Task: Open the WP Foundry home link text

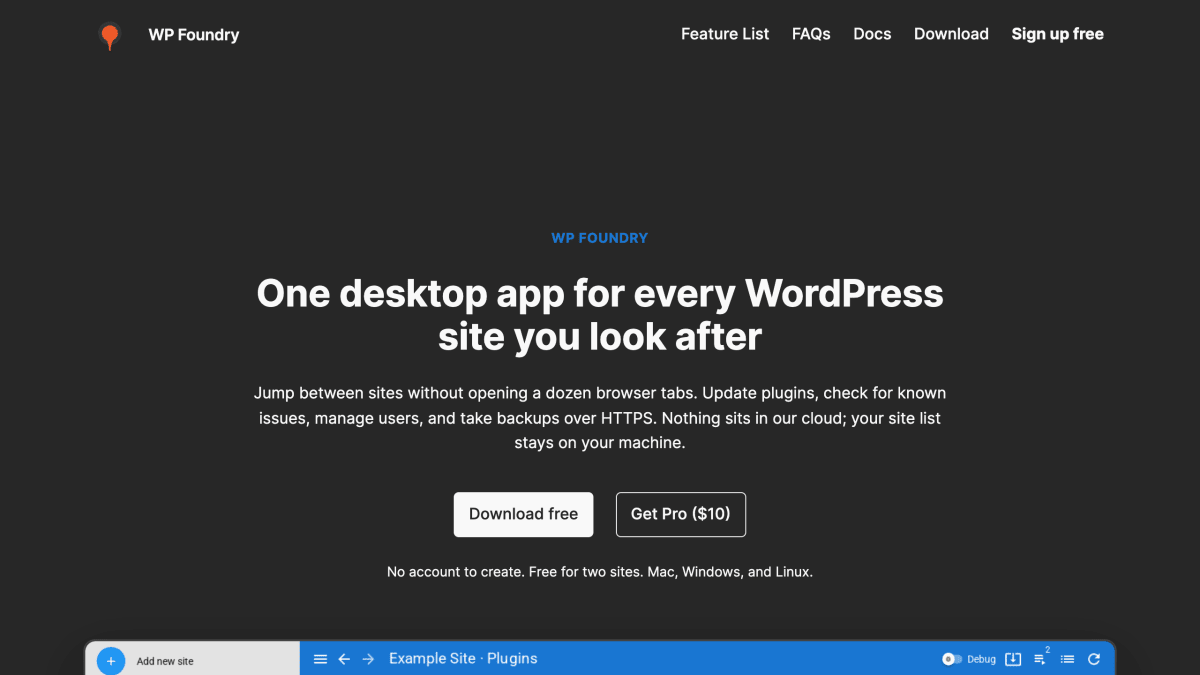Action: (x=194, y=34)
